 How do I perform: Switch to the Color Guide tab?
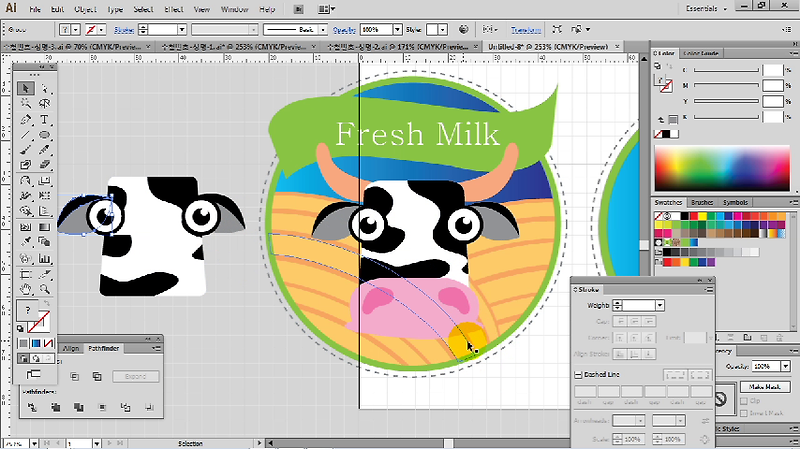click(x=701, y=53)
